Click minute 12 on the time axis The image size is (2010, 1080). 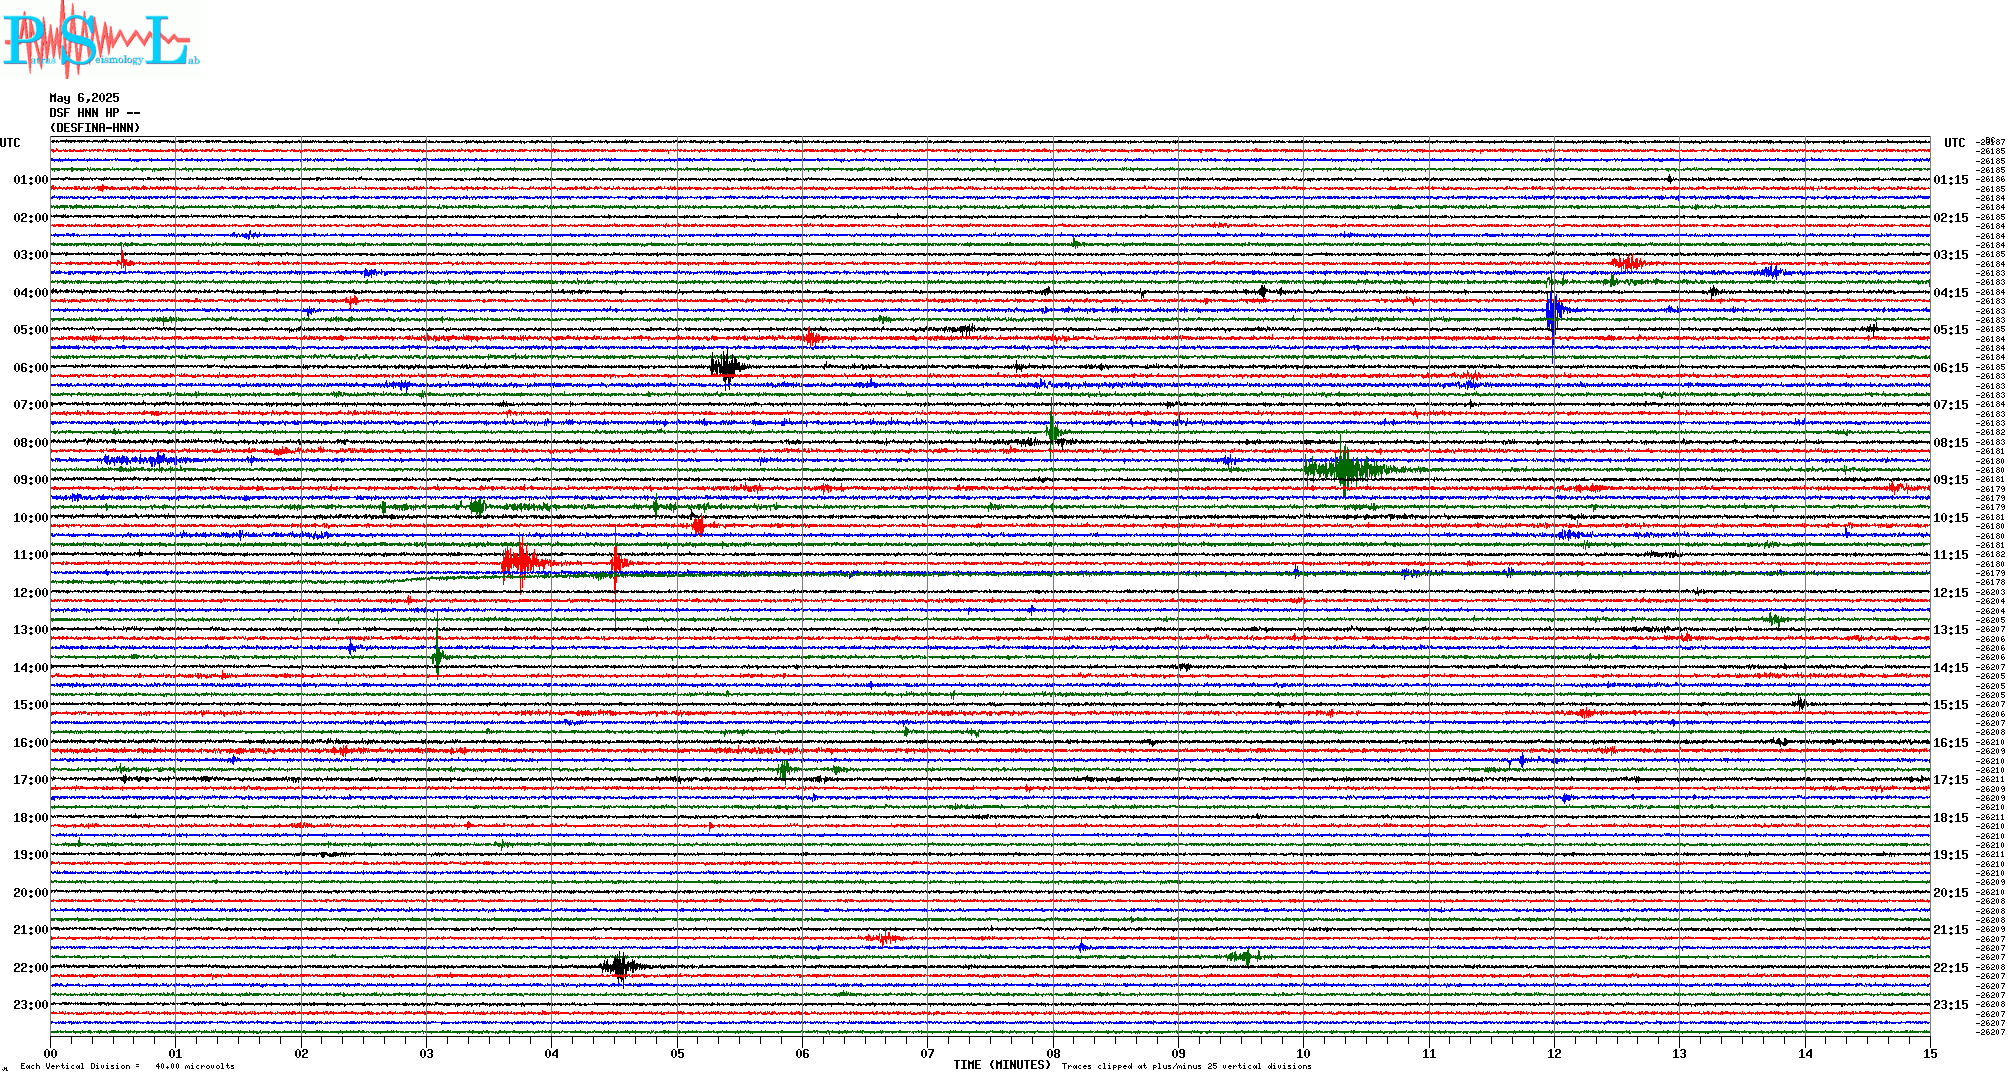click(x=1554, y=1054)
